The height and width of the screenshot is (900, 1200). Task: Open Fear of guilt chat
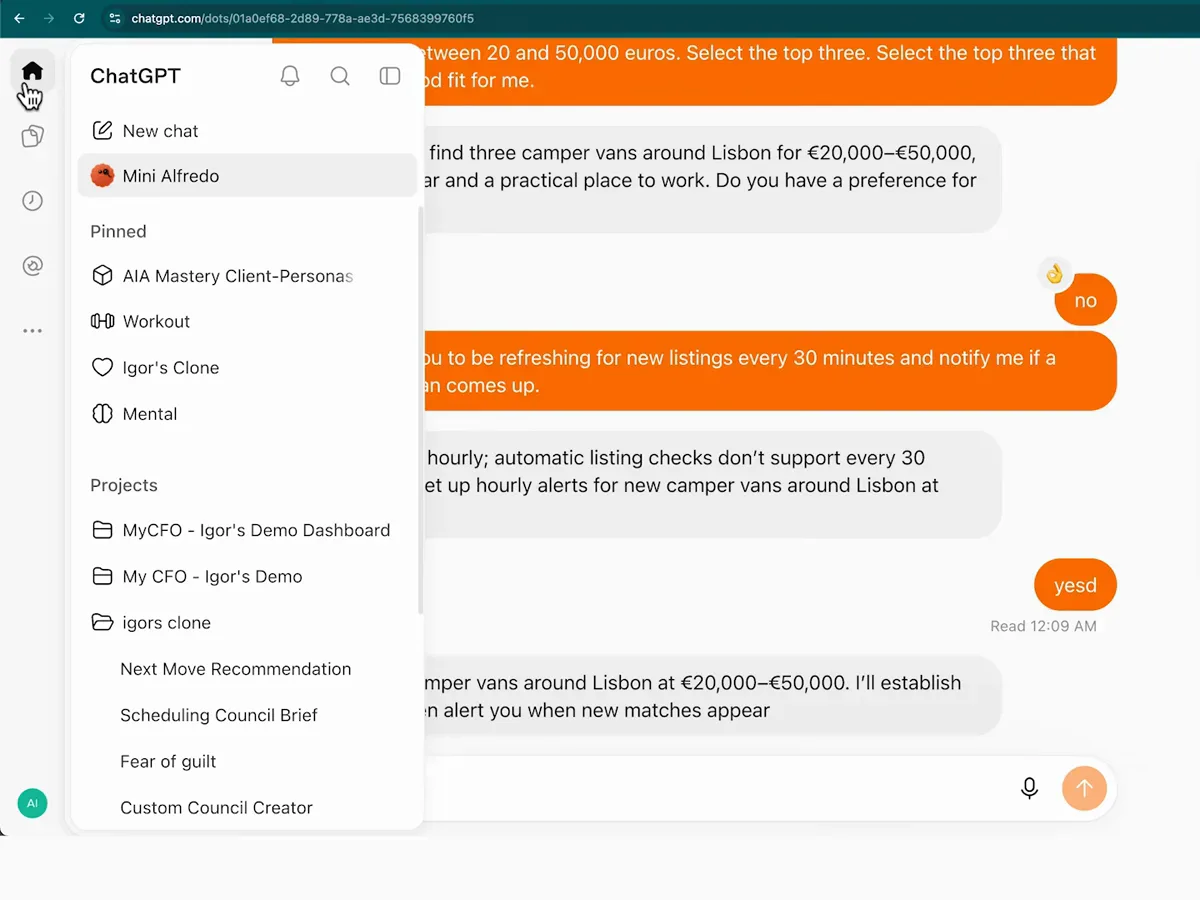pos(168,761)
